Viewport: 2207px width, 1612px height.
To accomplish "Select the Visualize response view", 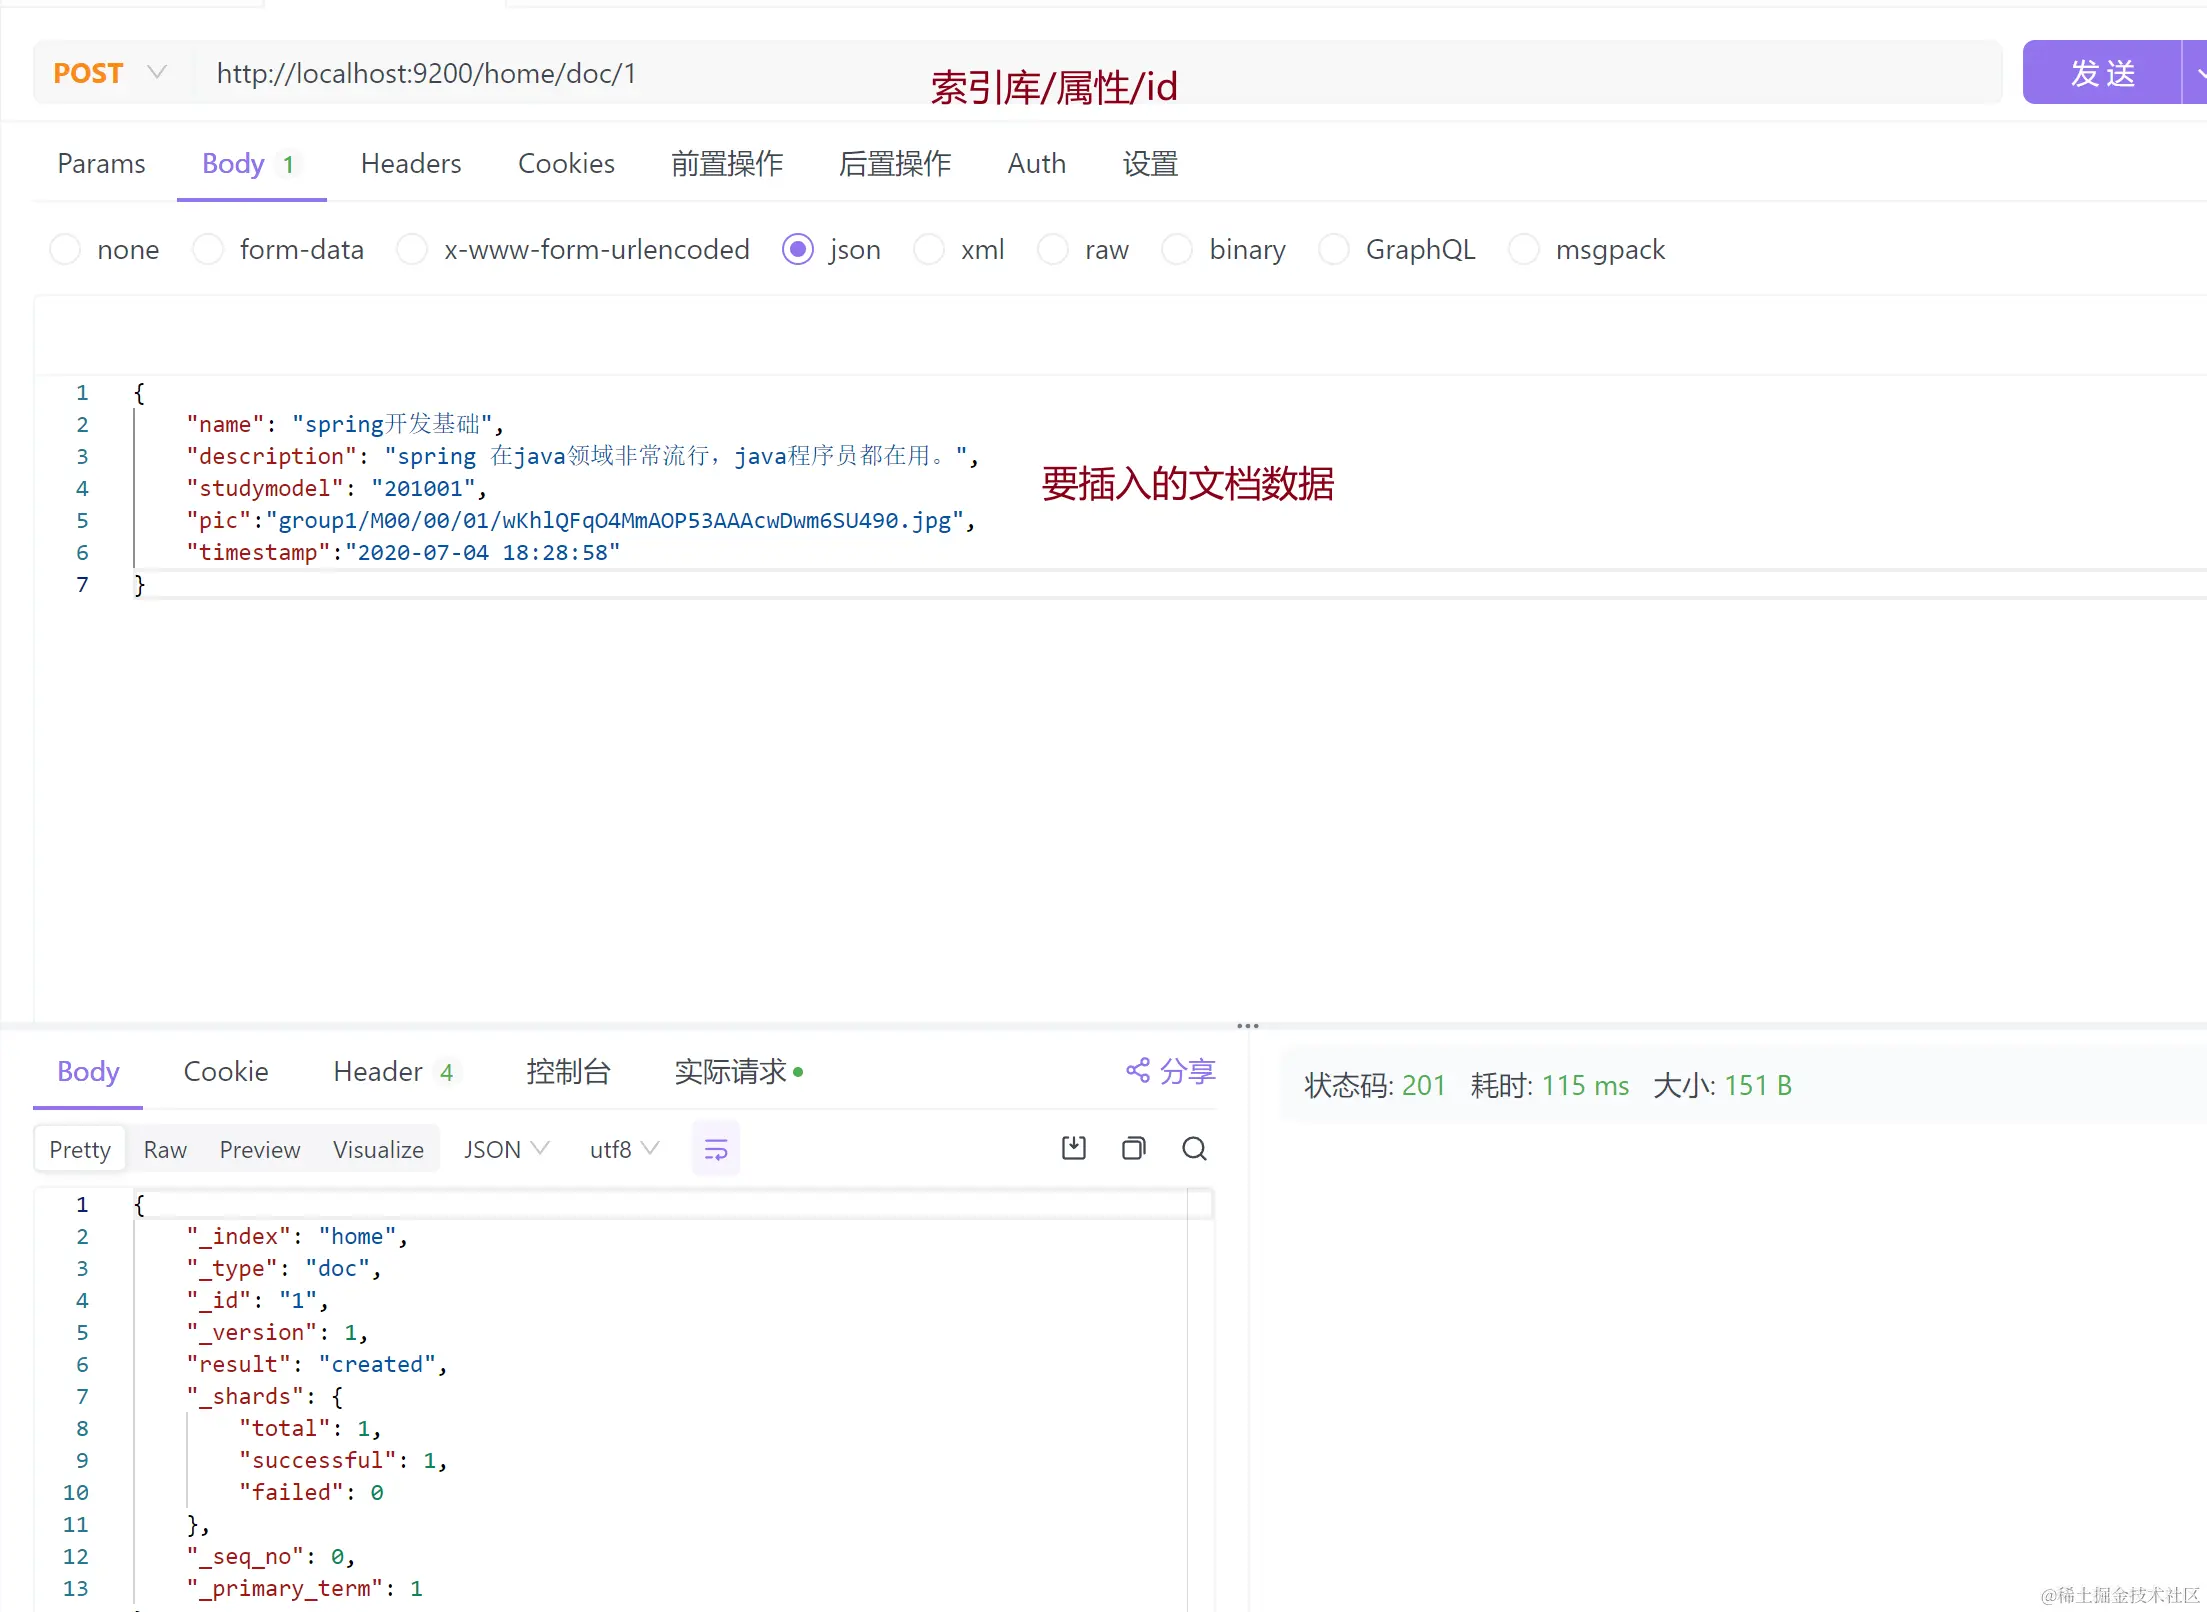I will (x=378, y=1149).
